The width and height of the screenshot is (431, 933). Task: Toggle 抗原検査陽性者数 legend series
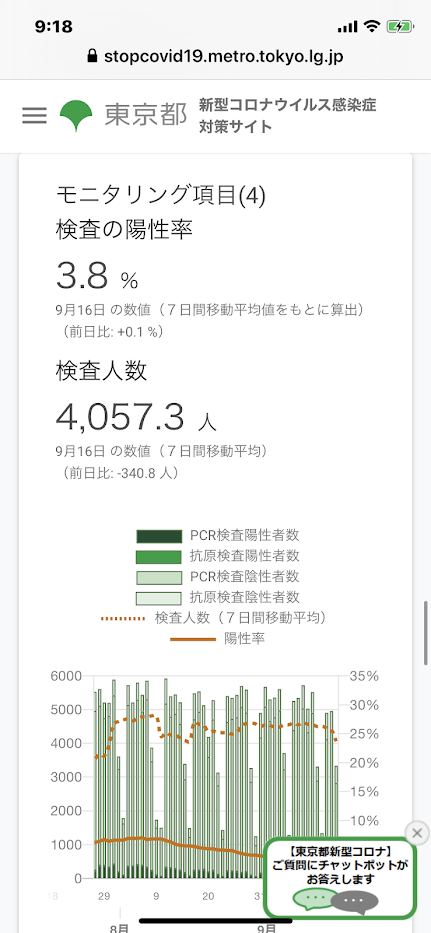tap(218, 556)
